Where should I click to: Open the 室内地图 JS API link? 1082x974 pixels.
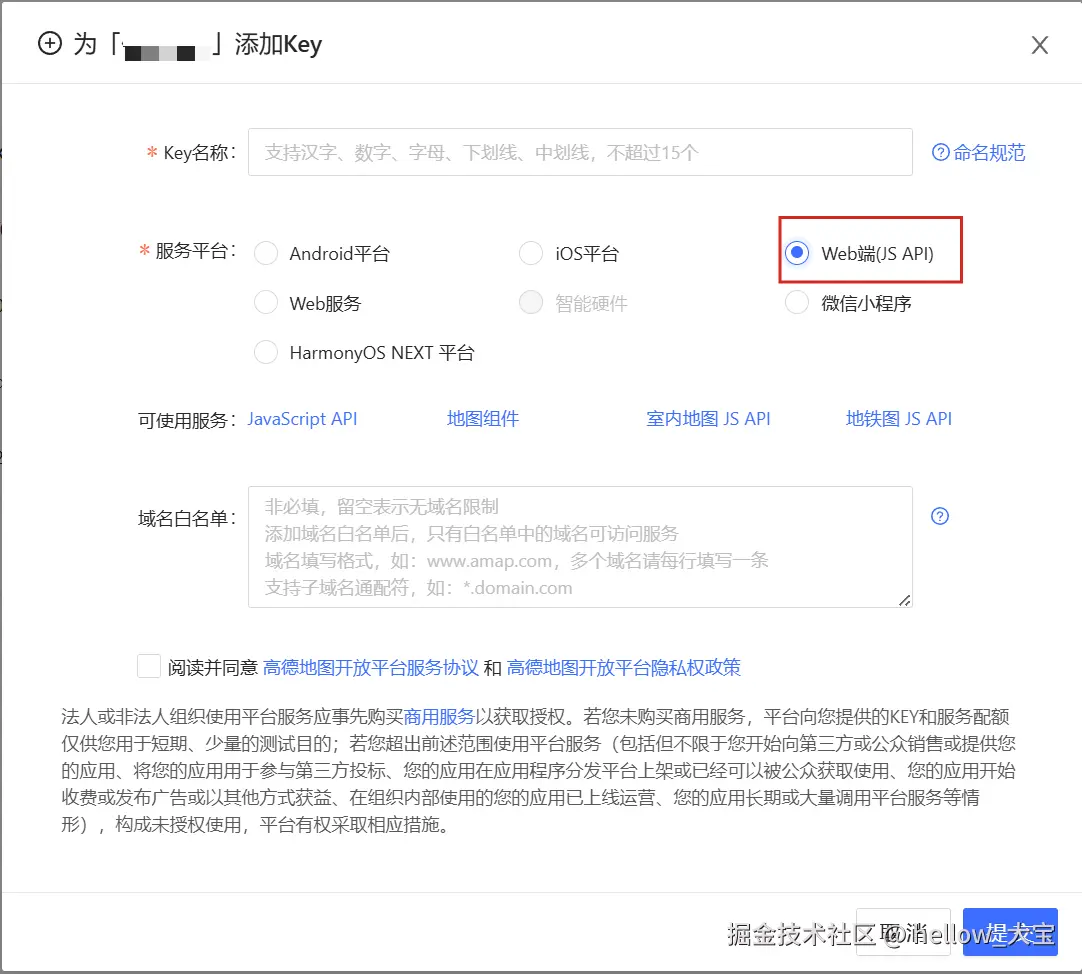708,419
